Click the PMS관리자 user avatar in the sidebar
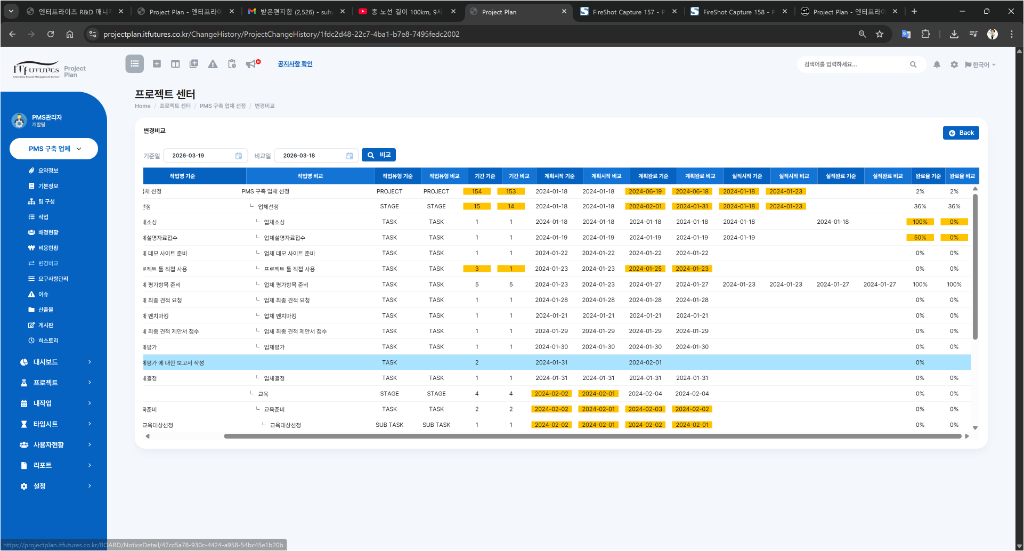Viewport: 1024px width, 551px height. (x=19, y=120)
